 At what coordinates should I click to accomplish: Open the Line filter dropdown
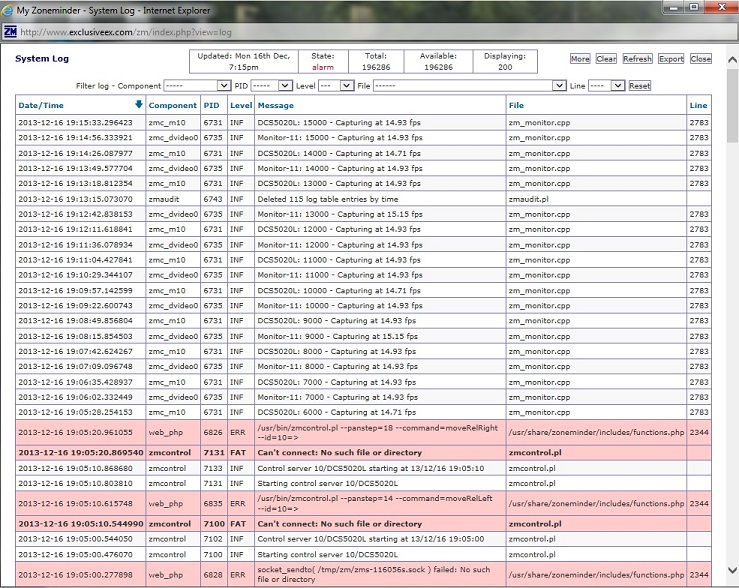607,86
